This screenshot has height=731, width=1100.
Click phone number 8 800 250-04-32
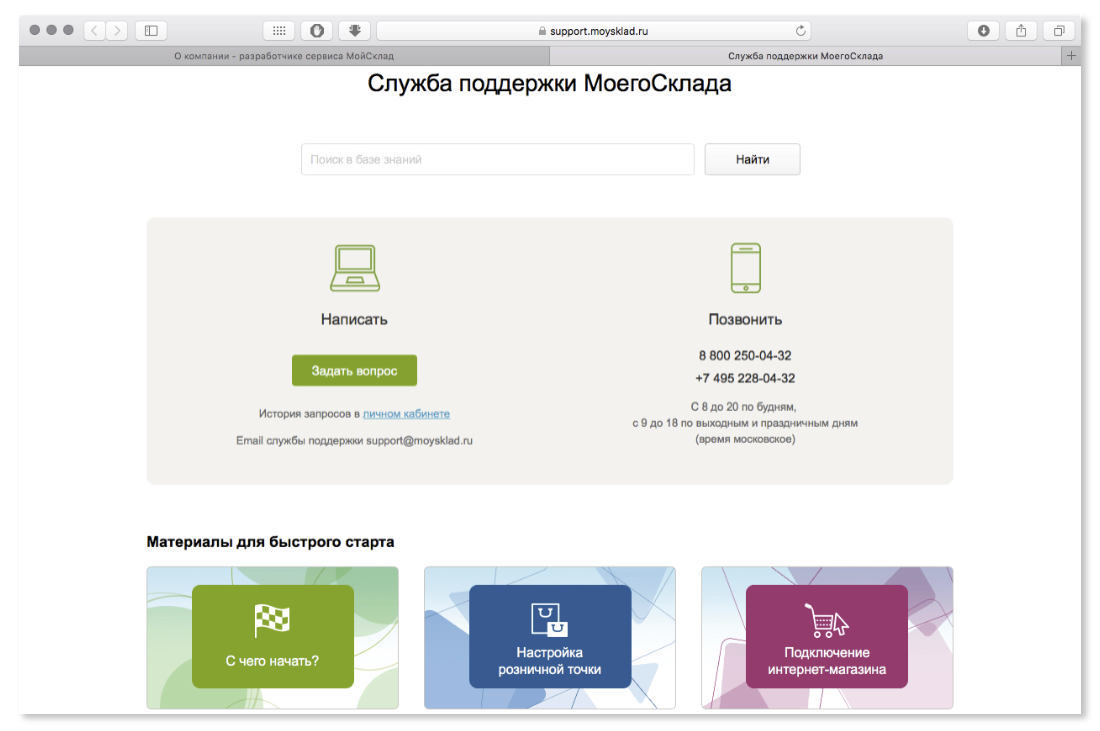(x=745, y=356)
